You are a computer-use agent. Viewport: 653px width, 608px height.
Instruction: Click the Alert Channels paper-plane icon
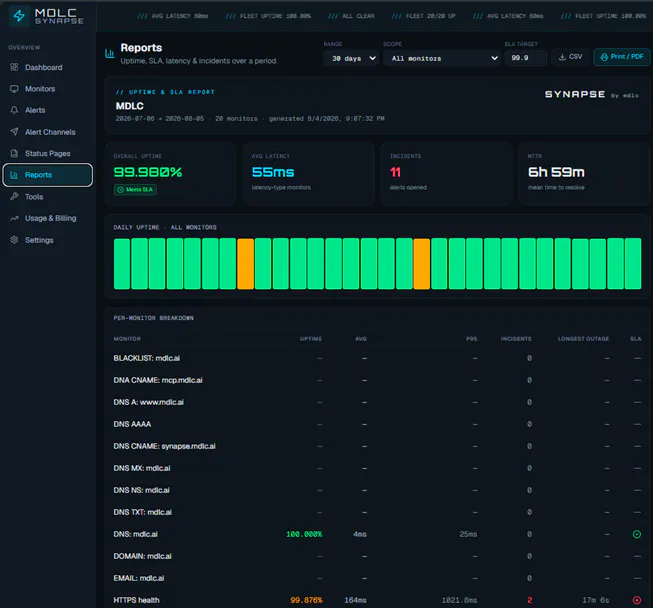click(x=14, y=132)
